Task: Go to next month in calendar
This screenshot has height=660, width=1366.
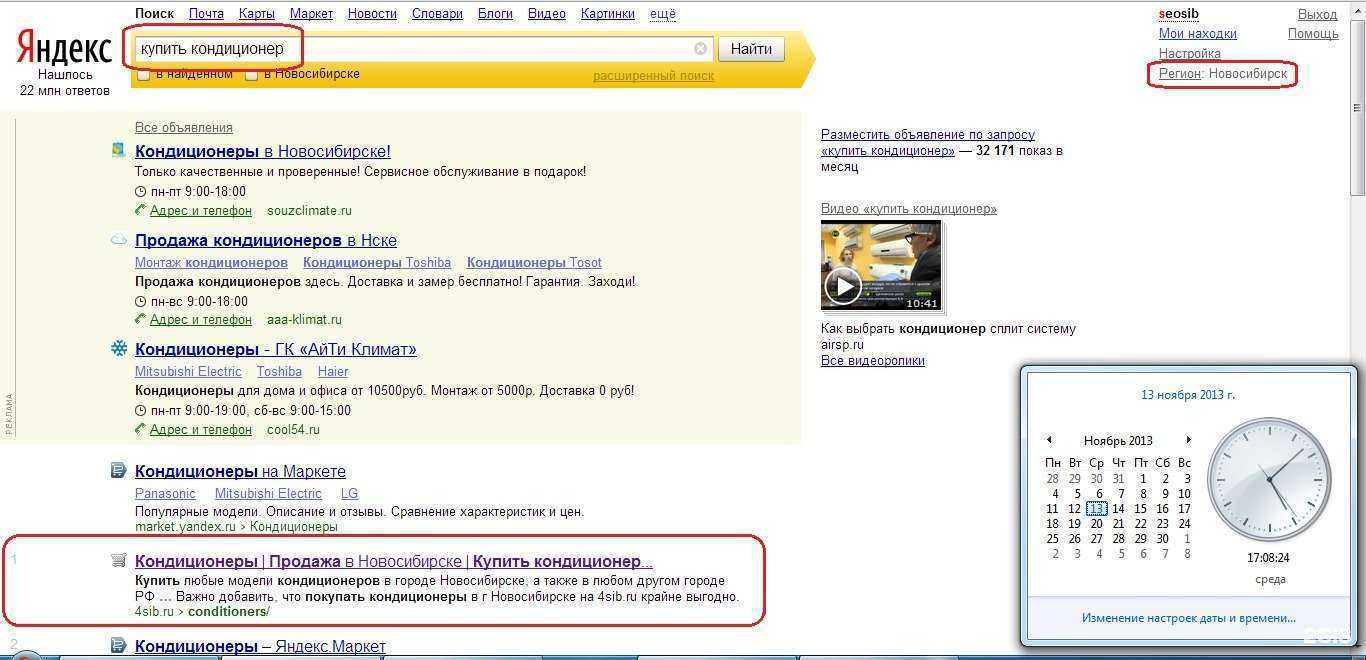Action: [1188, 440]
